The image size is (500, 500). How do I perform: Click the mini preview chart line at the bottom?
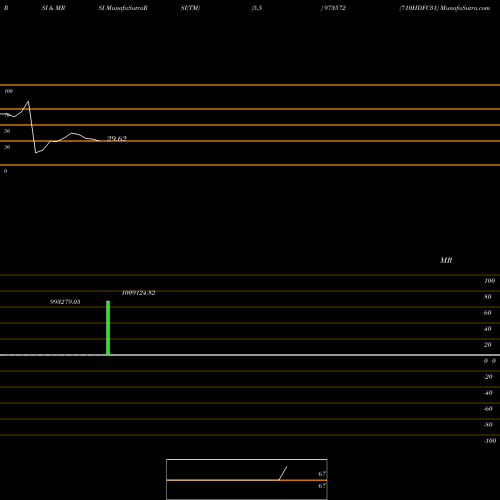(x=283, y=473)
